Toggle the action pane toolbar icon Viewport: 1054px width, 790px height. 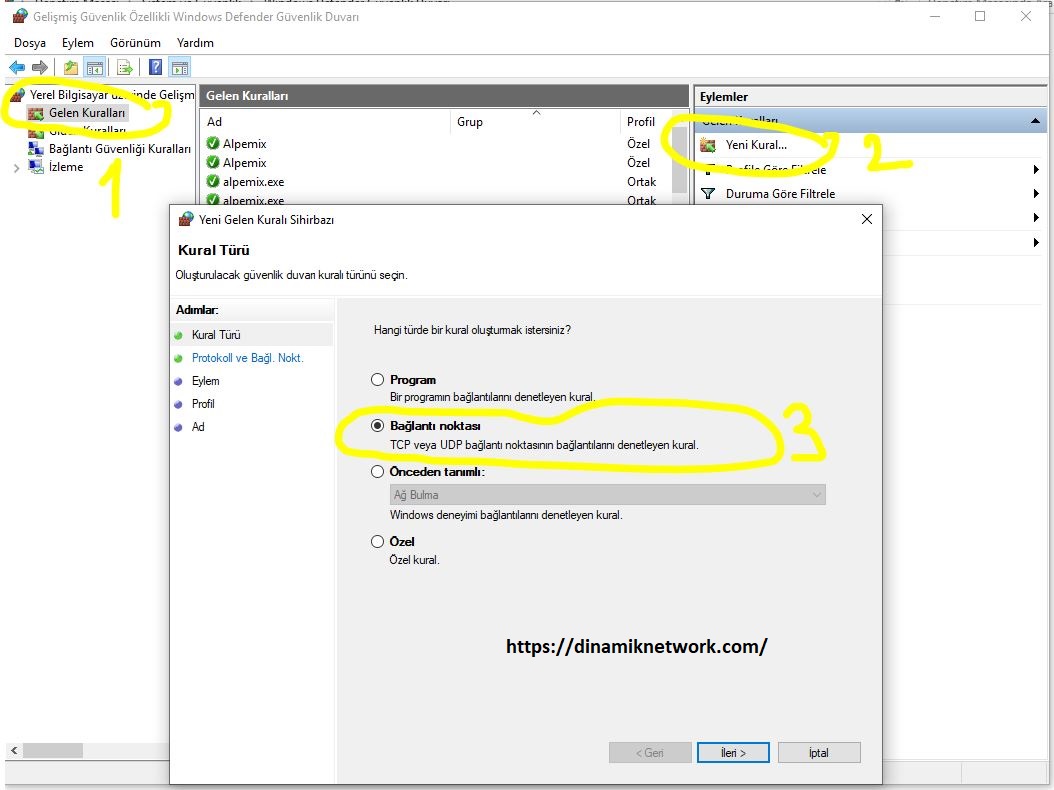pyautogui.click(x=178, y=67)
